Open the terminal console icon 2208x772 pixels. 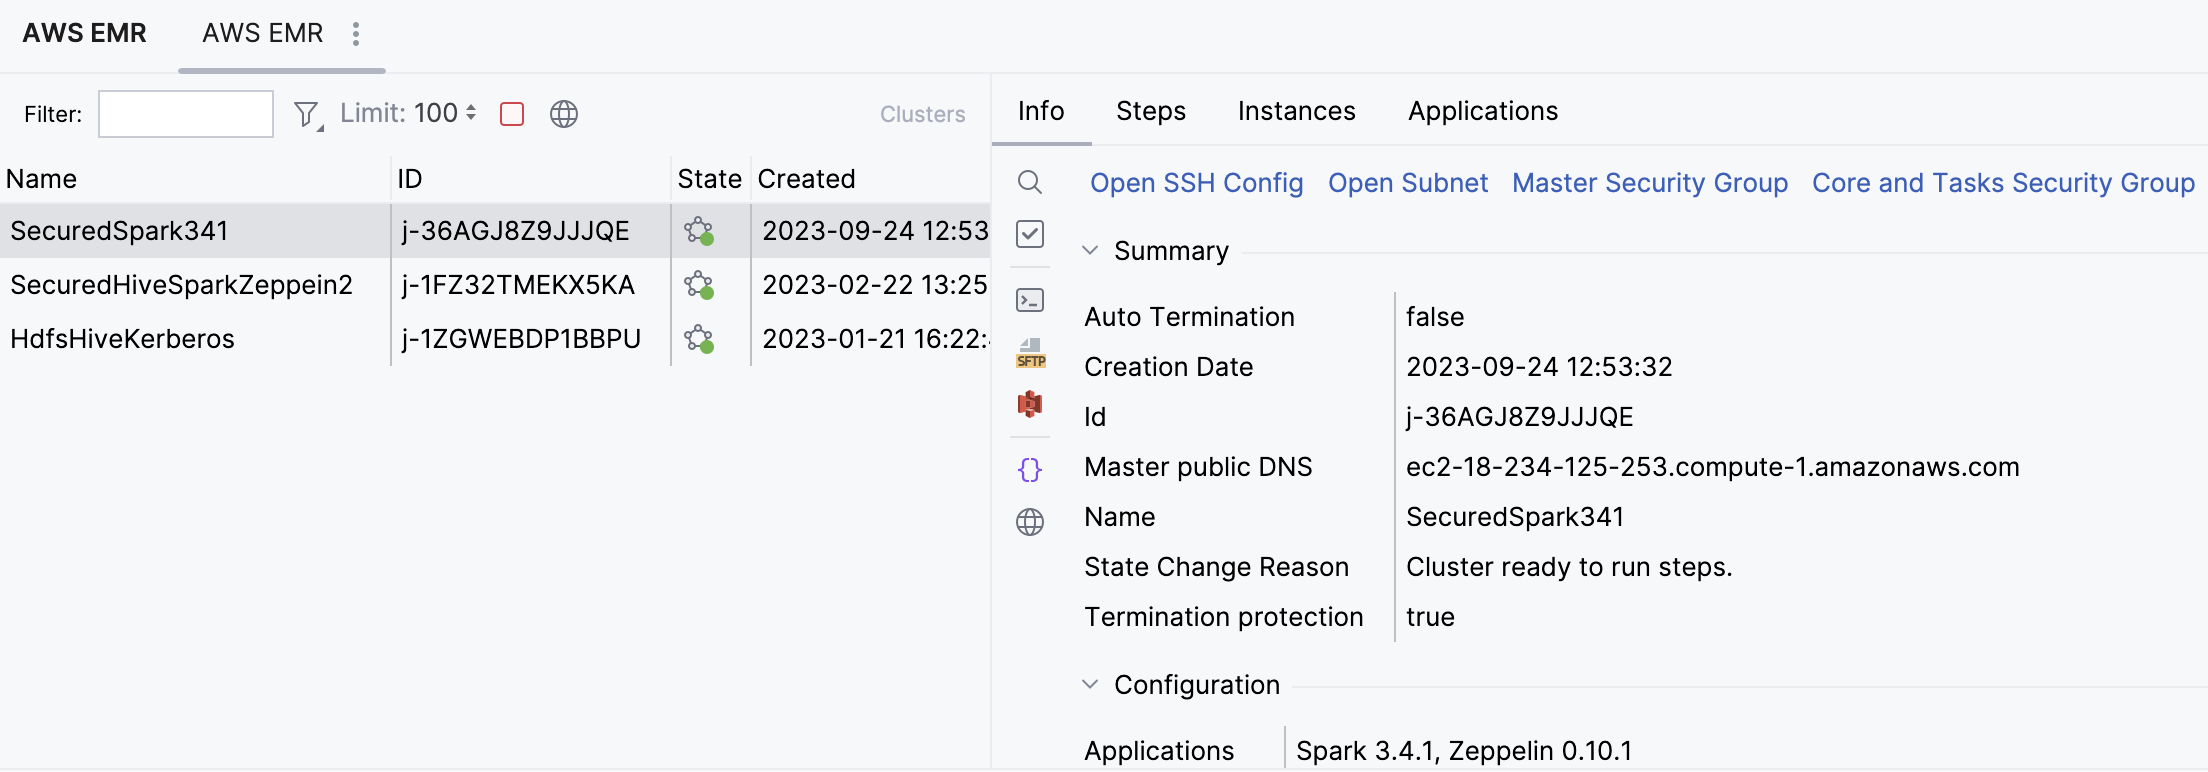point(1029,300)
